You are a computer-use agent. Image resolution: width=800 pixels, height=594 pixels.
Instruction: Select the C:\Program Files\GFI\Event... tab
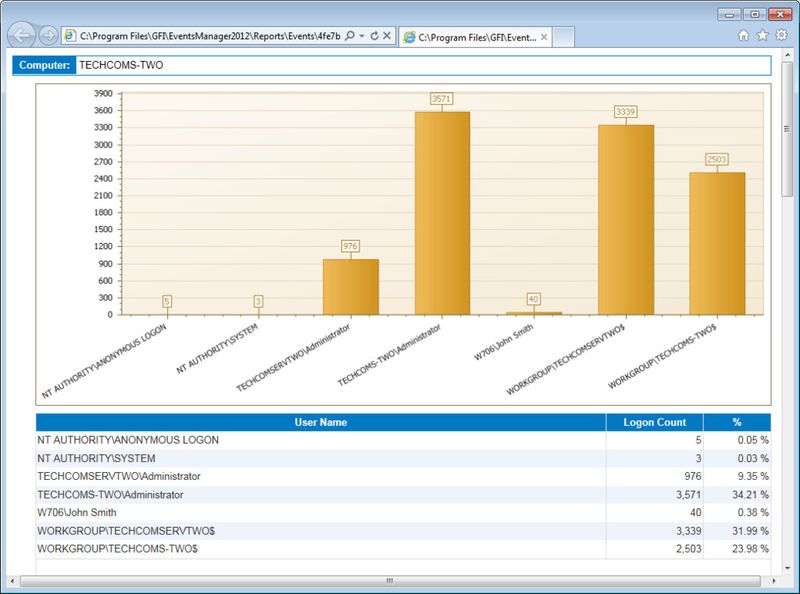click(476, 37)
